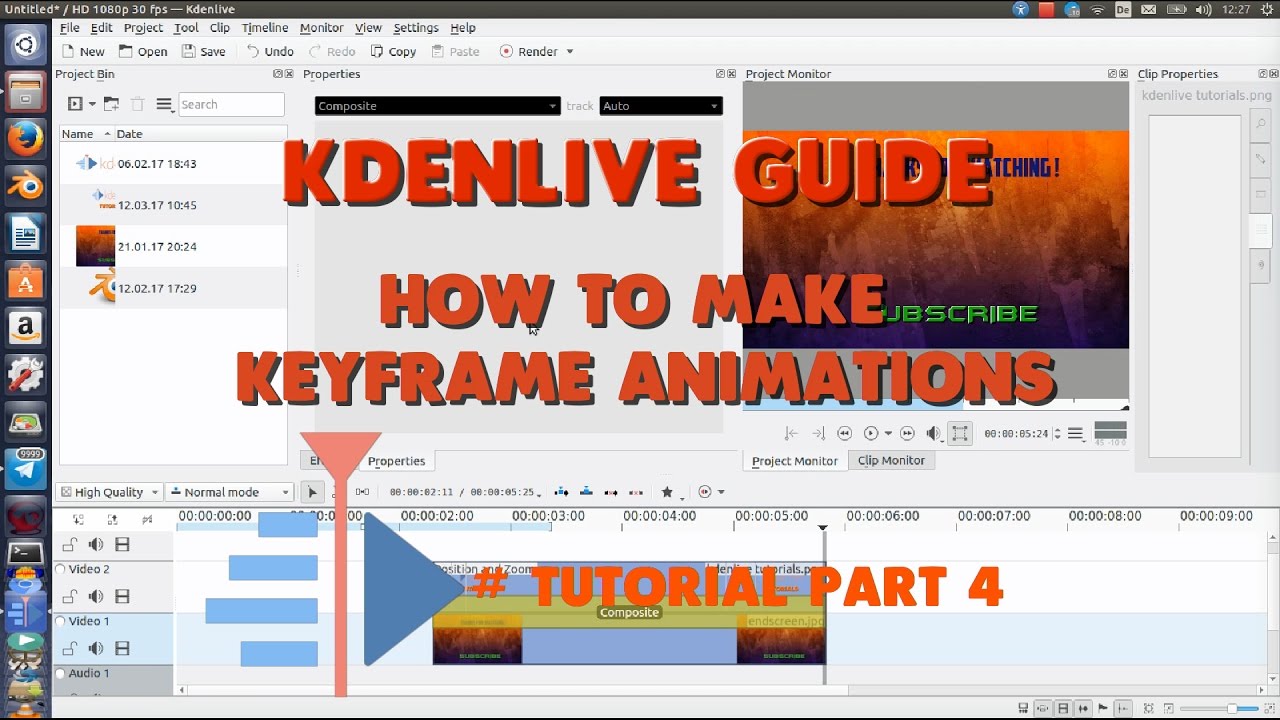This screenshot has height=720, width=1280.
Task: Expand the play button dropdown arrow
Action: (x=887, y=433)
